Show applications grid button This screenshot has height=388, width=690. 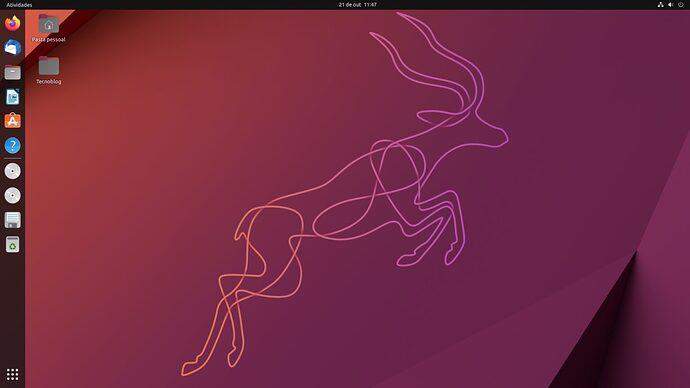point(12,374)
